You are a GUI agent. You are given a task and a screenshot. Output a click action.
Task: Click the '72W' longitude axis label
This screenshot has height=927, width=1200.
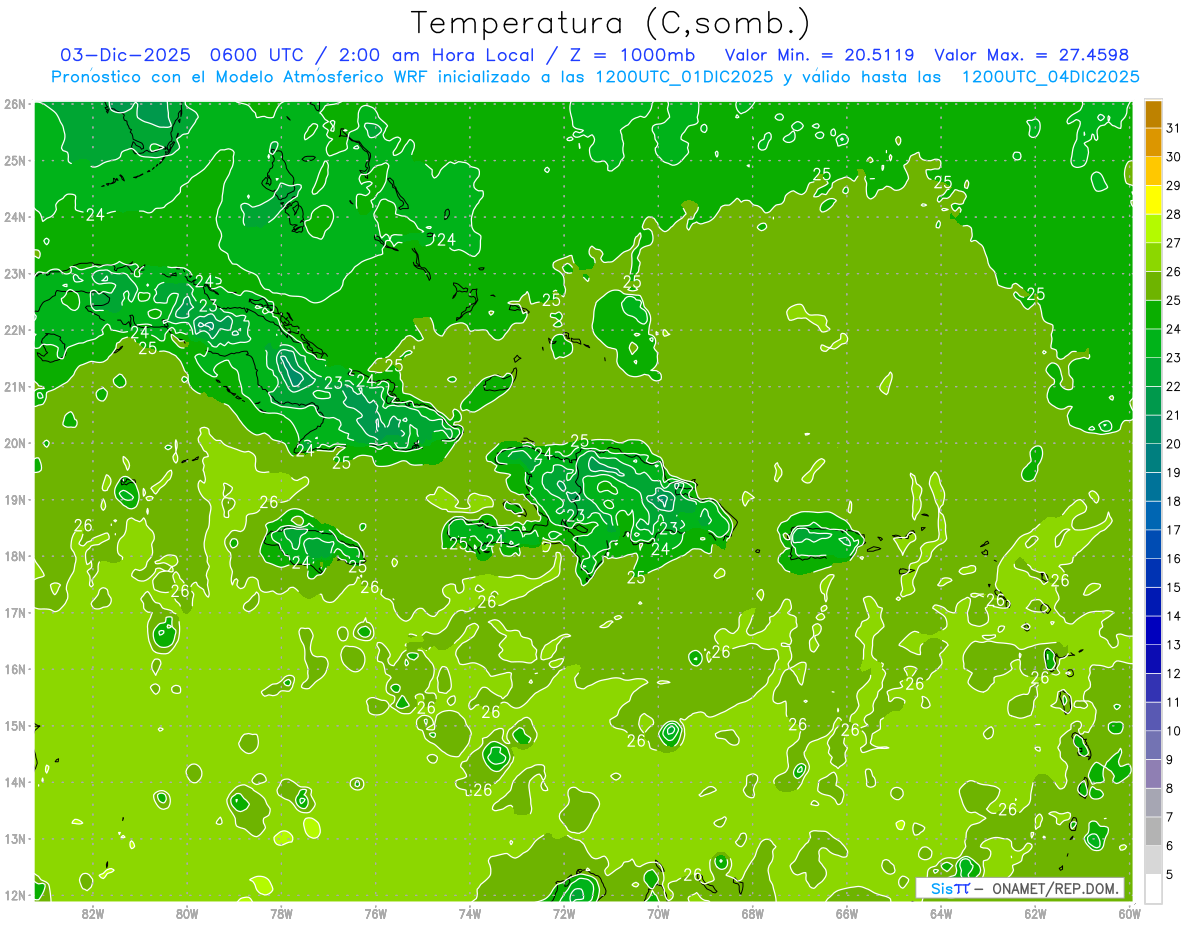click(x=564, y=913)
